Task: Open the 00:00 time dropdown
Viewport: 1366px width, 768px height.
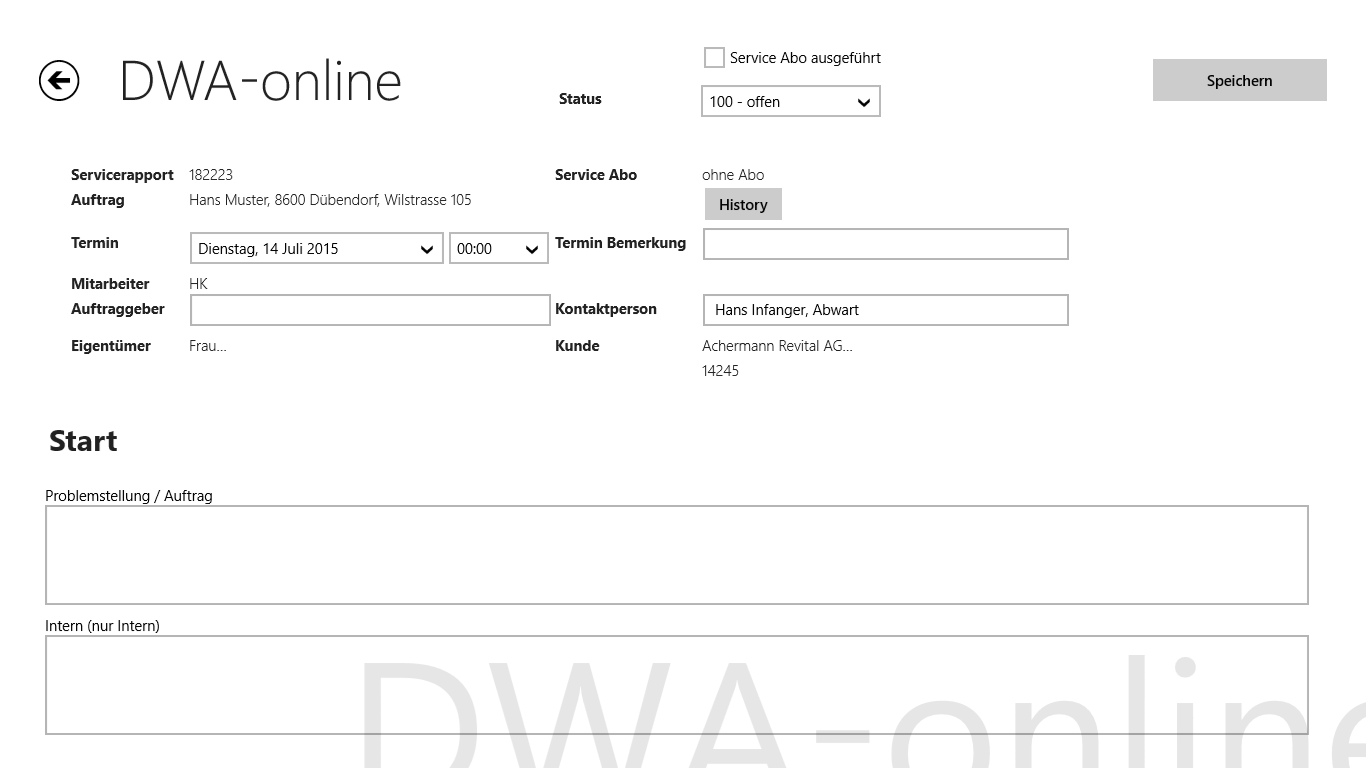Action: point(499,248)
